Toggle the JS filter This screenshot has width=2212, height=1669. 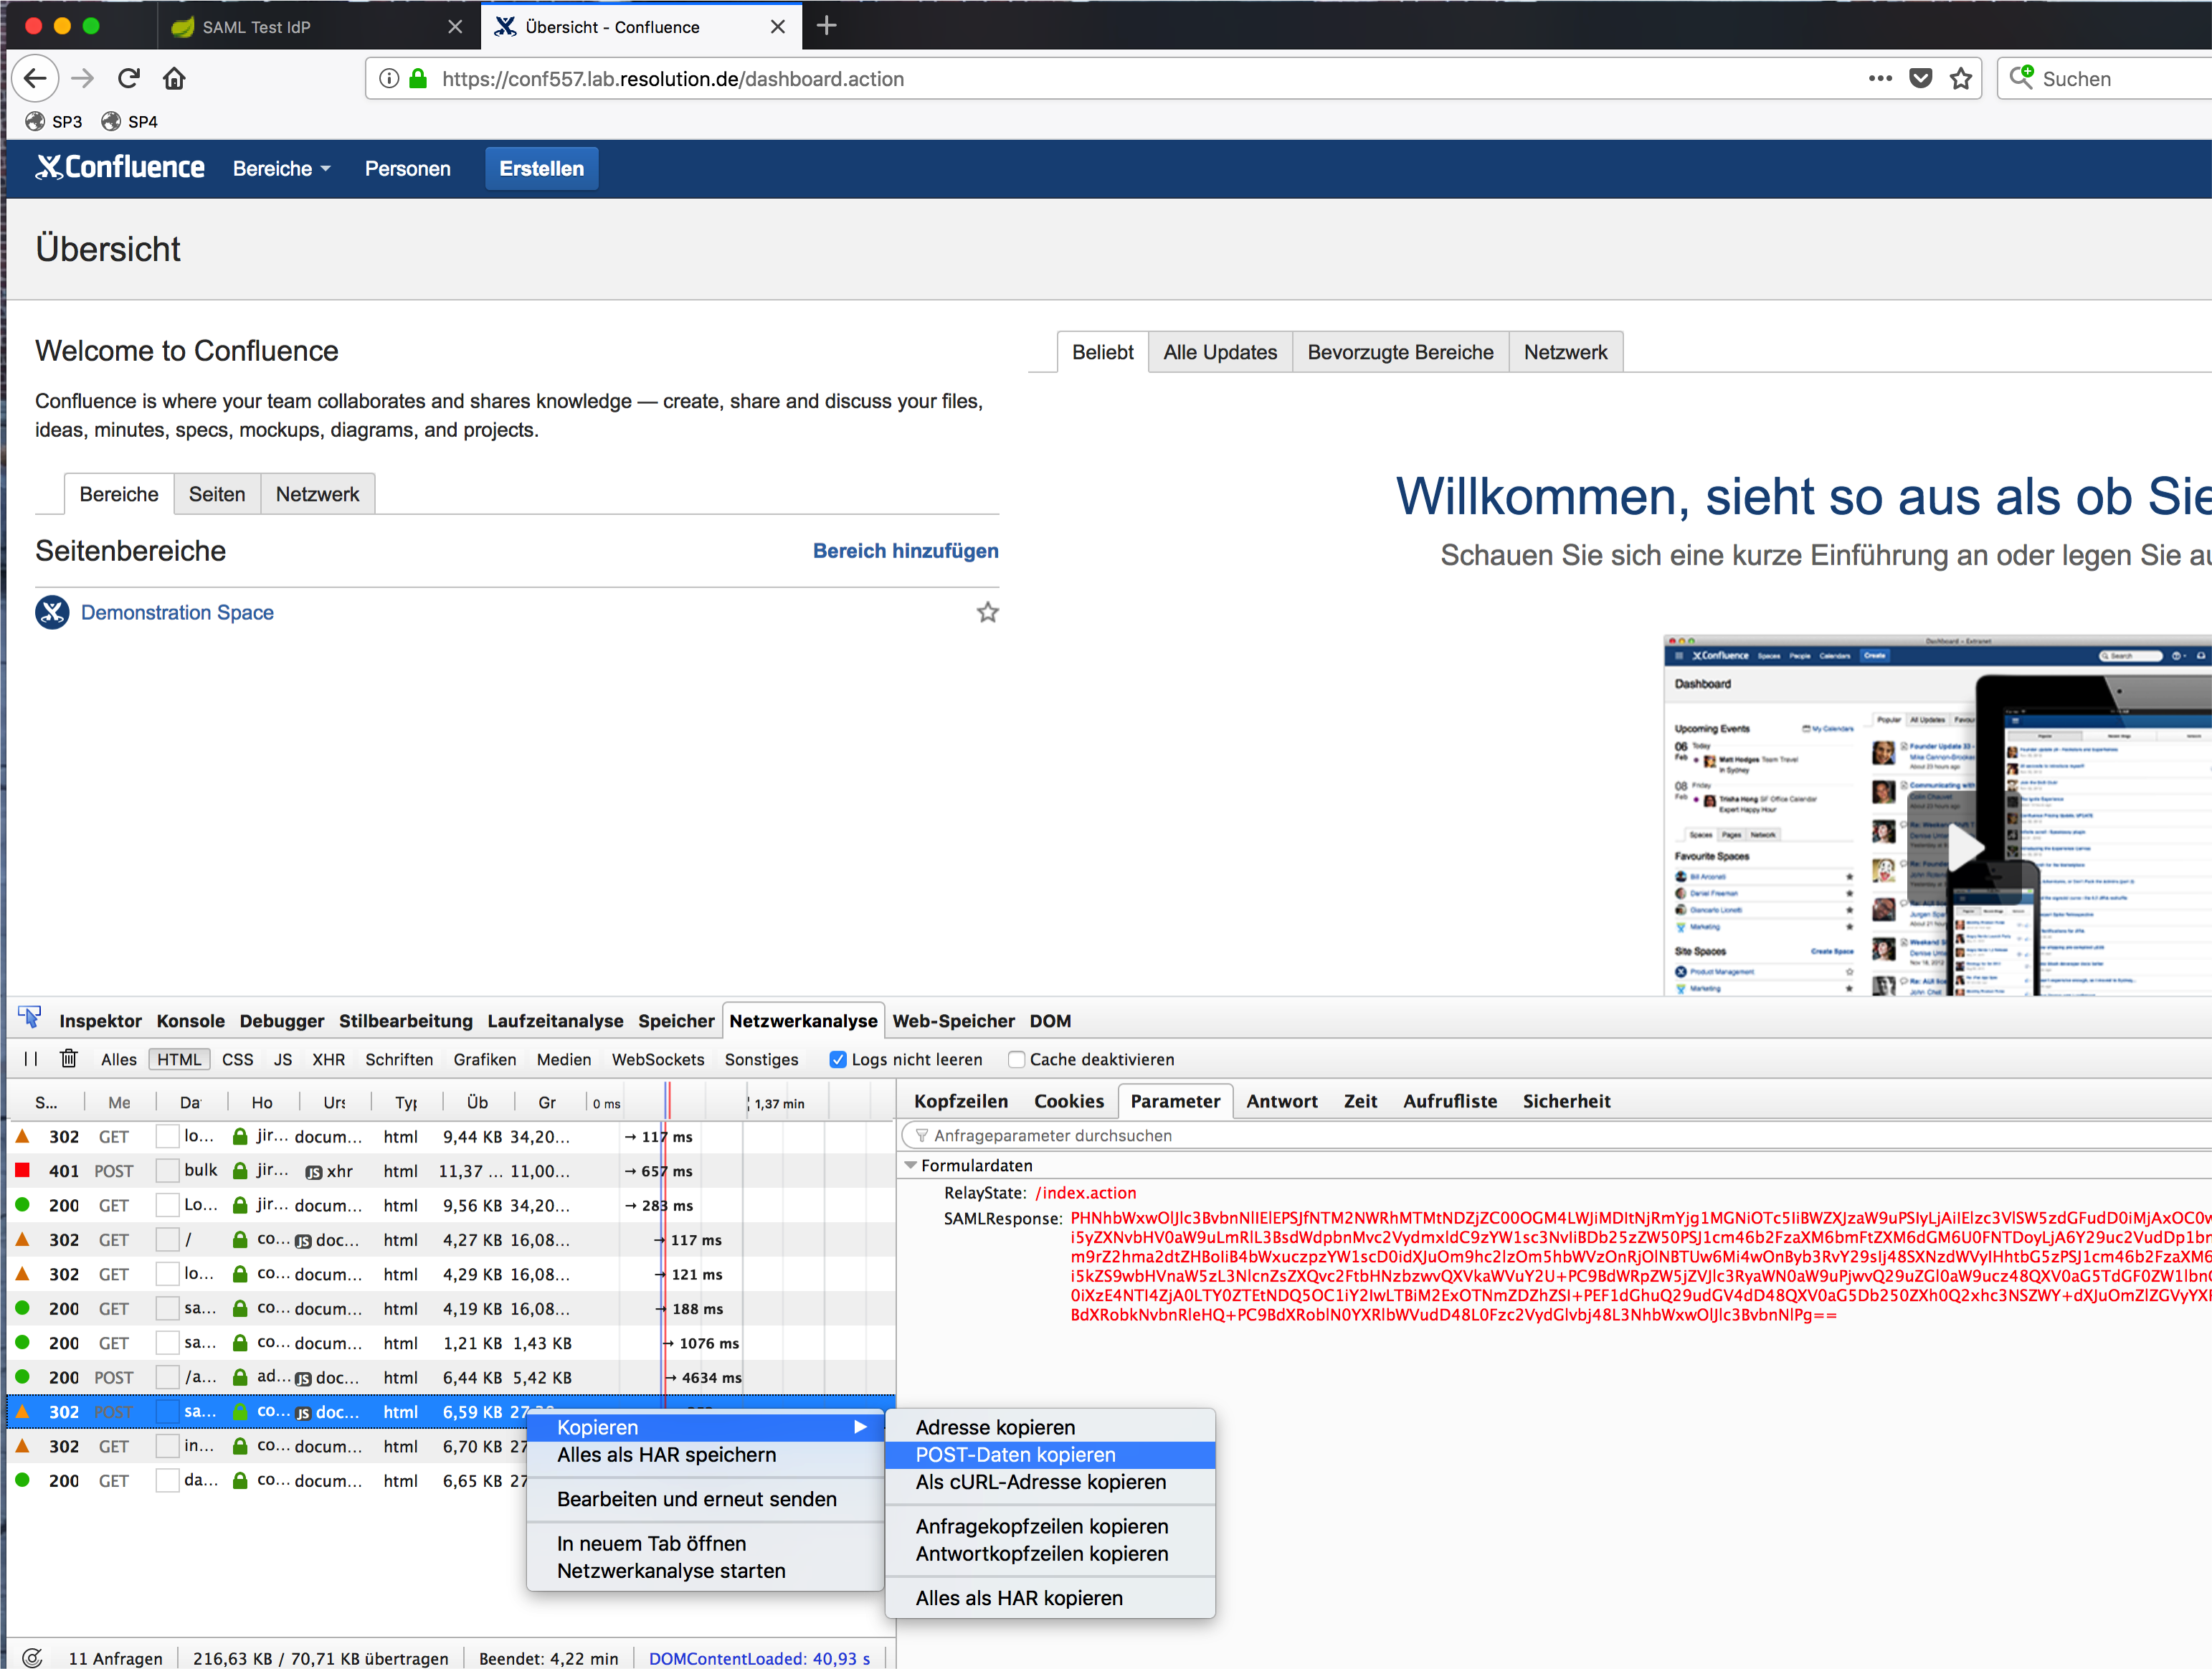coord(283,1059)
